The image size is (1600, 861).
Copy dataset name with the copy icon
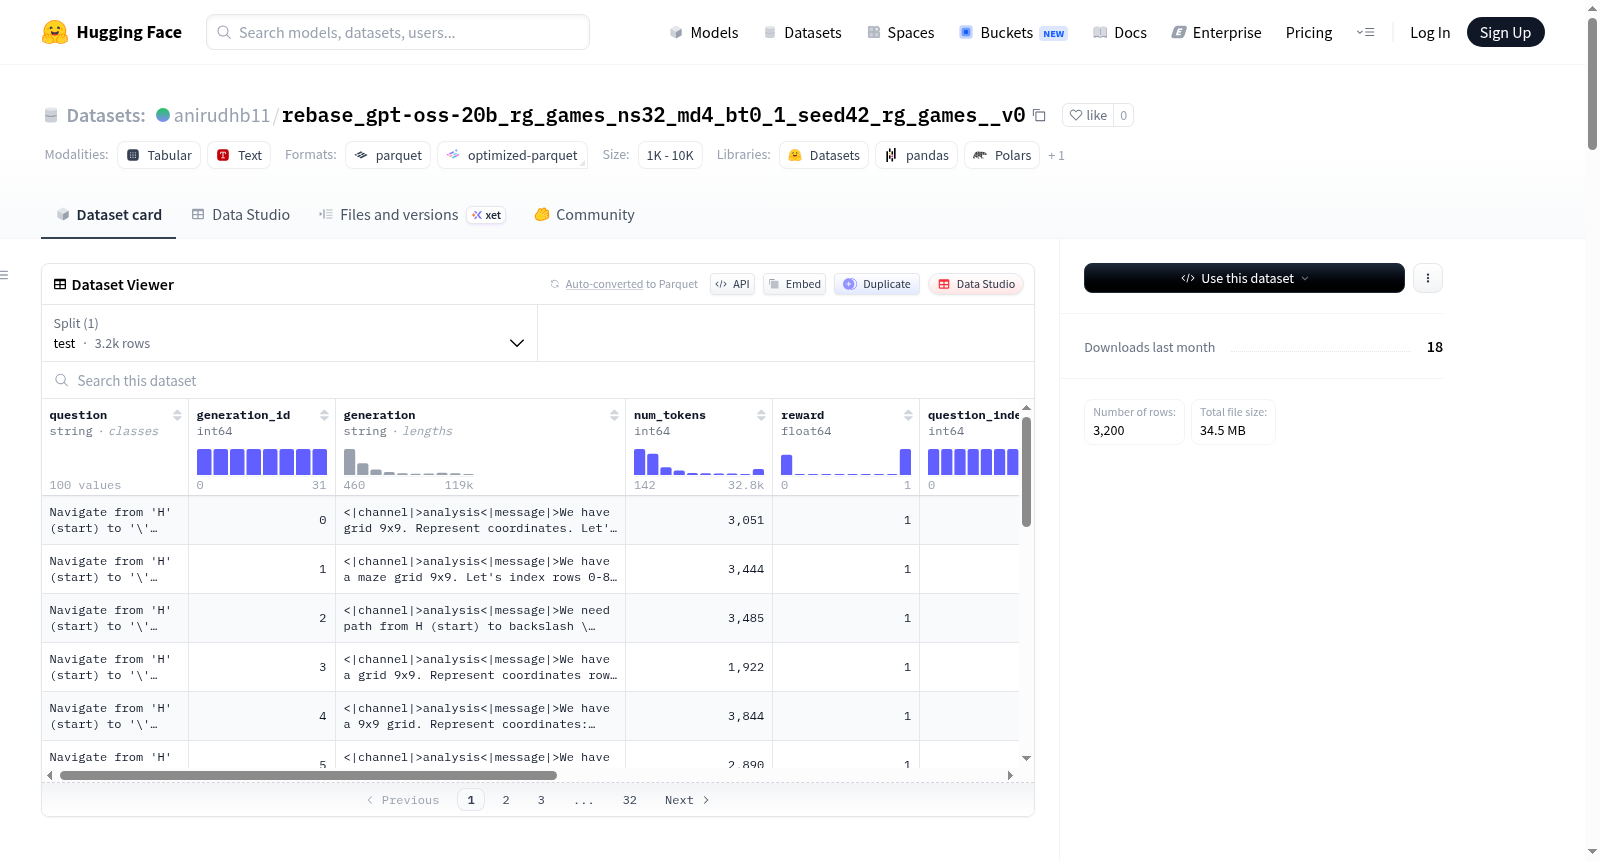pos(1039,115)
